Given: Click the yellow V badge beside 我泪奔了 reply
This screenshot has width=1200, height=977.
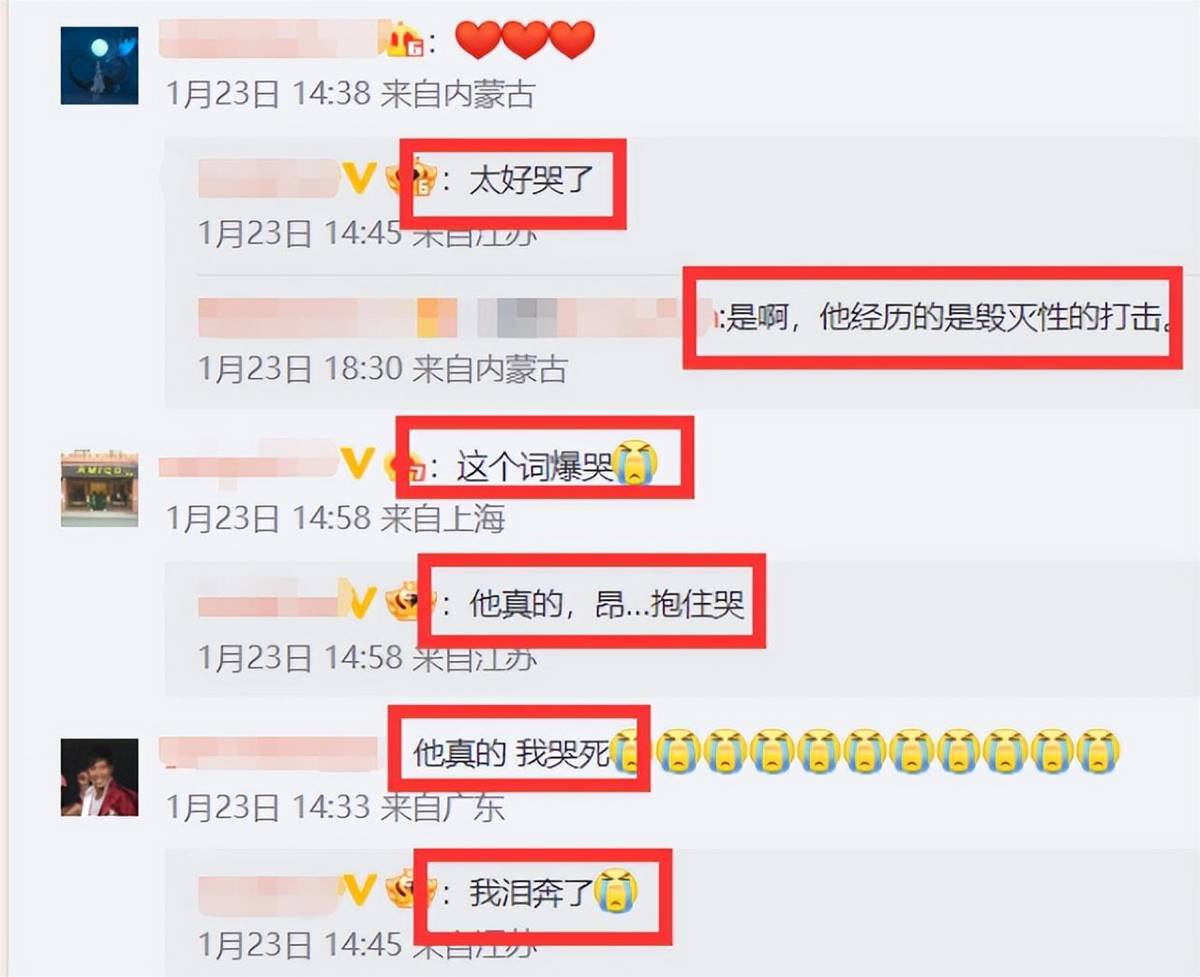Looking at the screenshot, I should (x=359, y=887).
